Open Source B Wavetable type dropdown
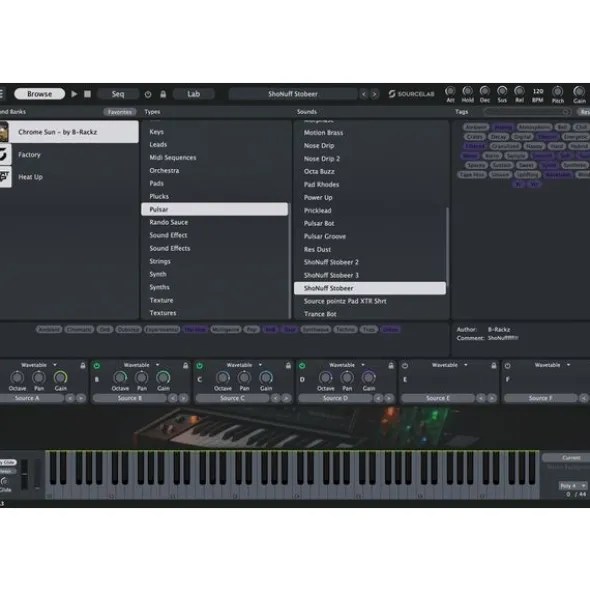 point(142,365)
